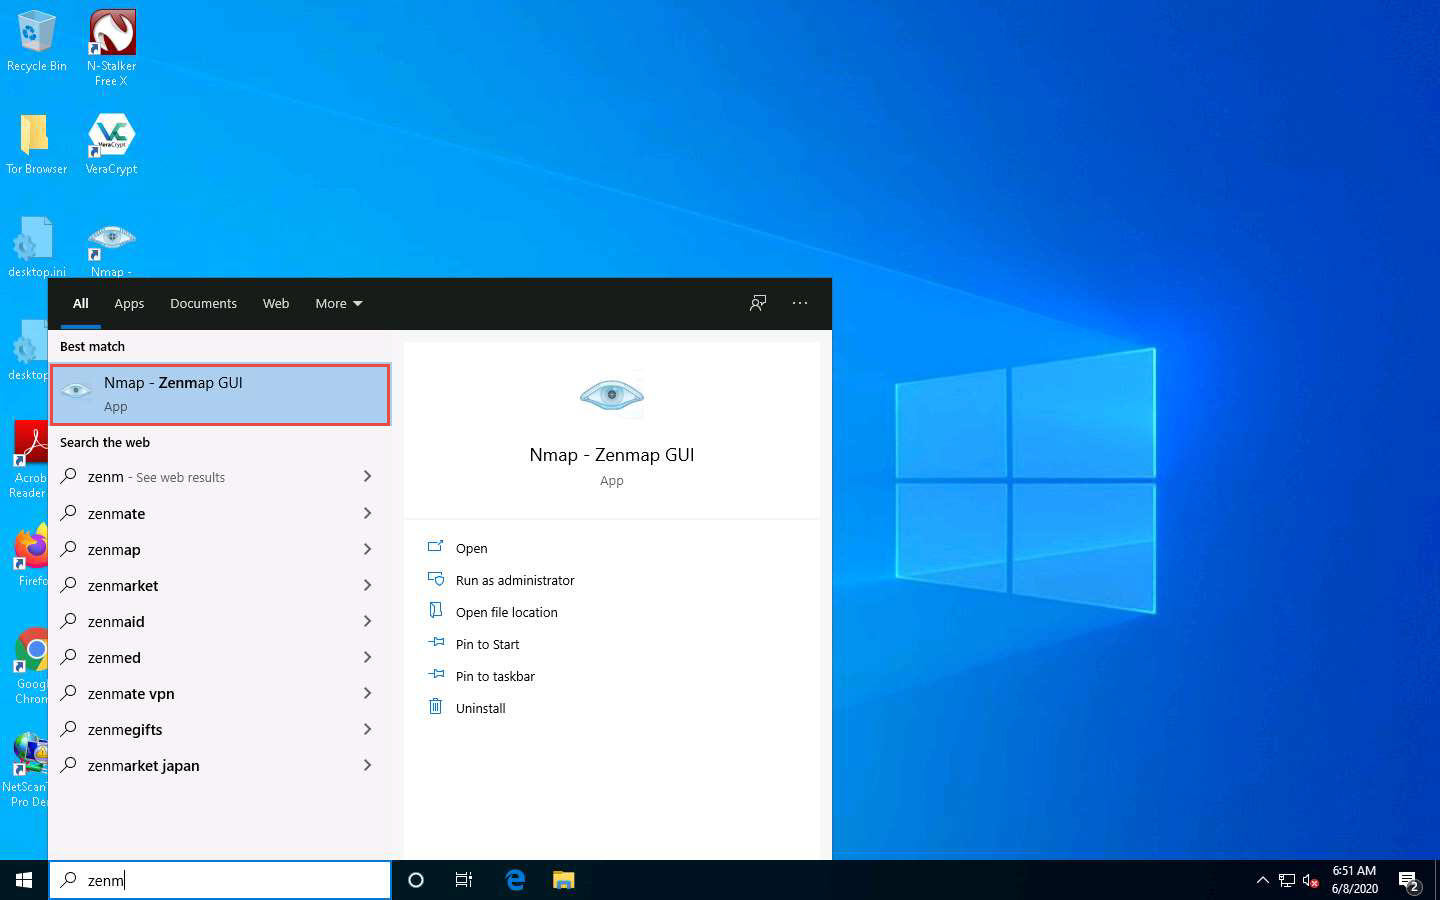Click Uninstall in the Zenmap actions

[481, 708]
